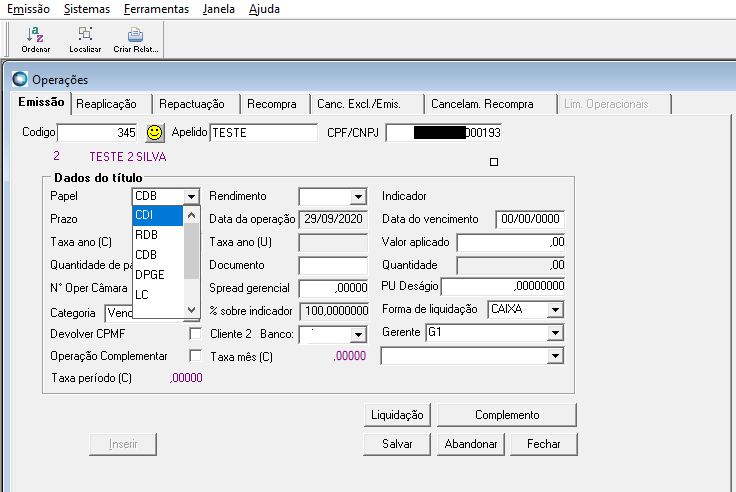
Task: Toggle the Devolver CPMF checkbox
Action: pyautogui.click(x=195, y=334)
